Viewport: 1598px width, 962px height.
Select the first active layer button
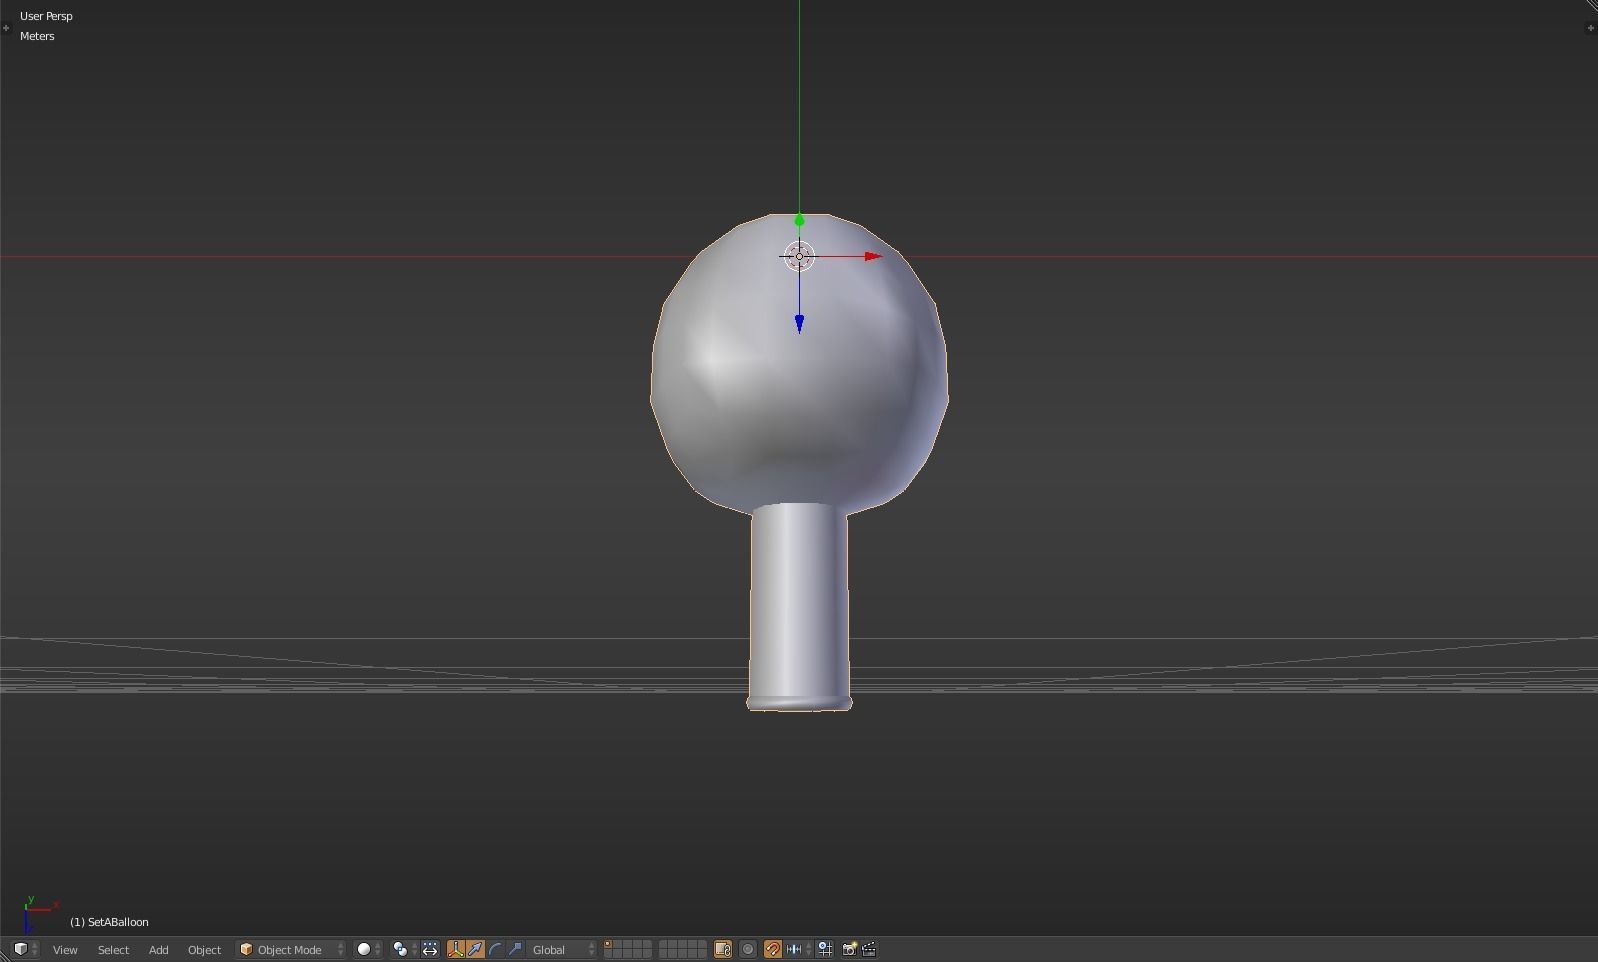pos(608,945)
